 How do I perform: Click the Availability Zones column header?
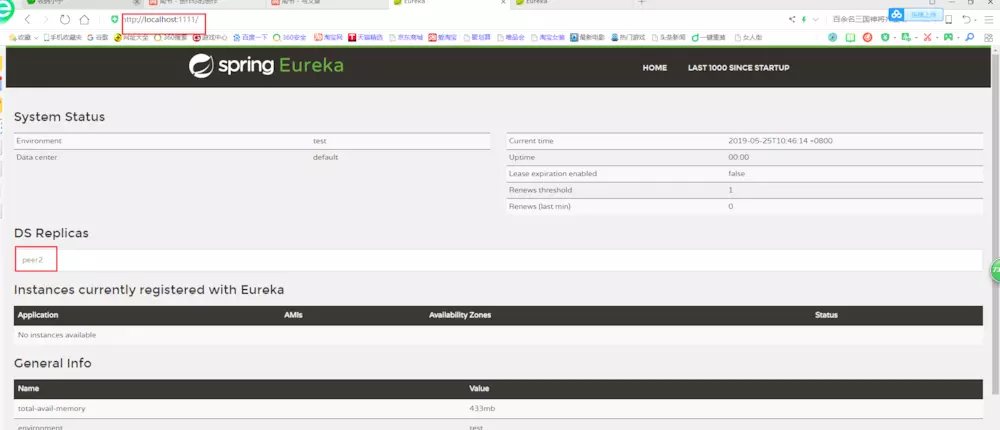point(460,315)
